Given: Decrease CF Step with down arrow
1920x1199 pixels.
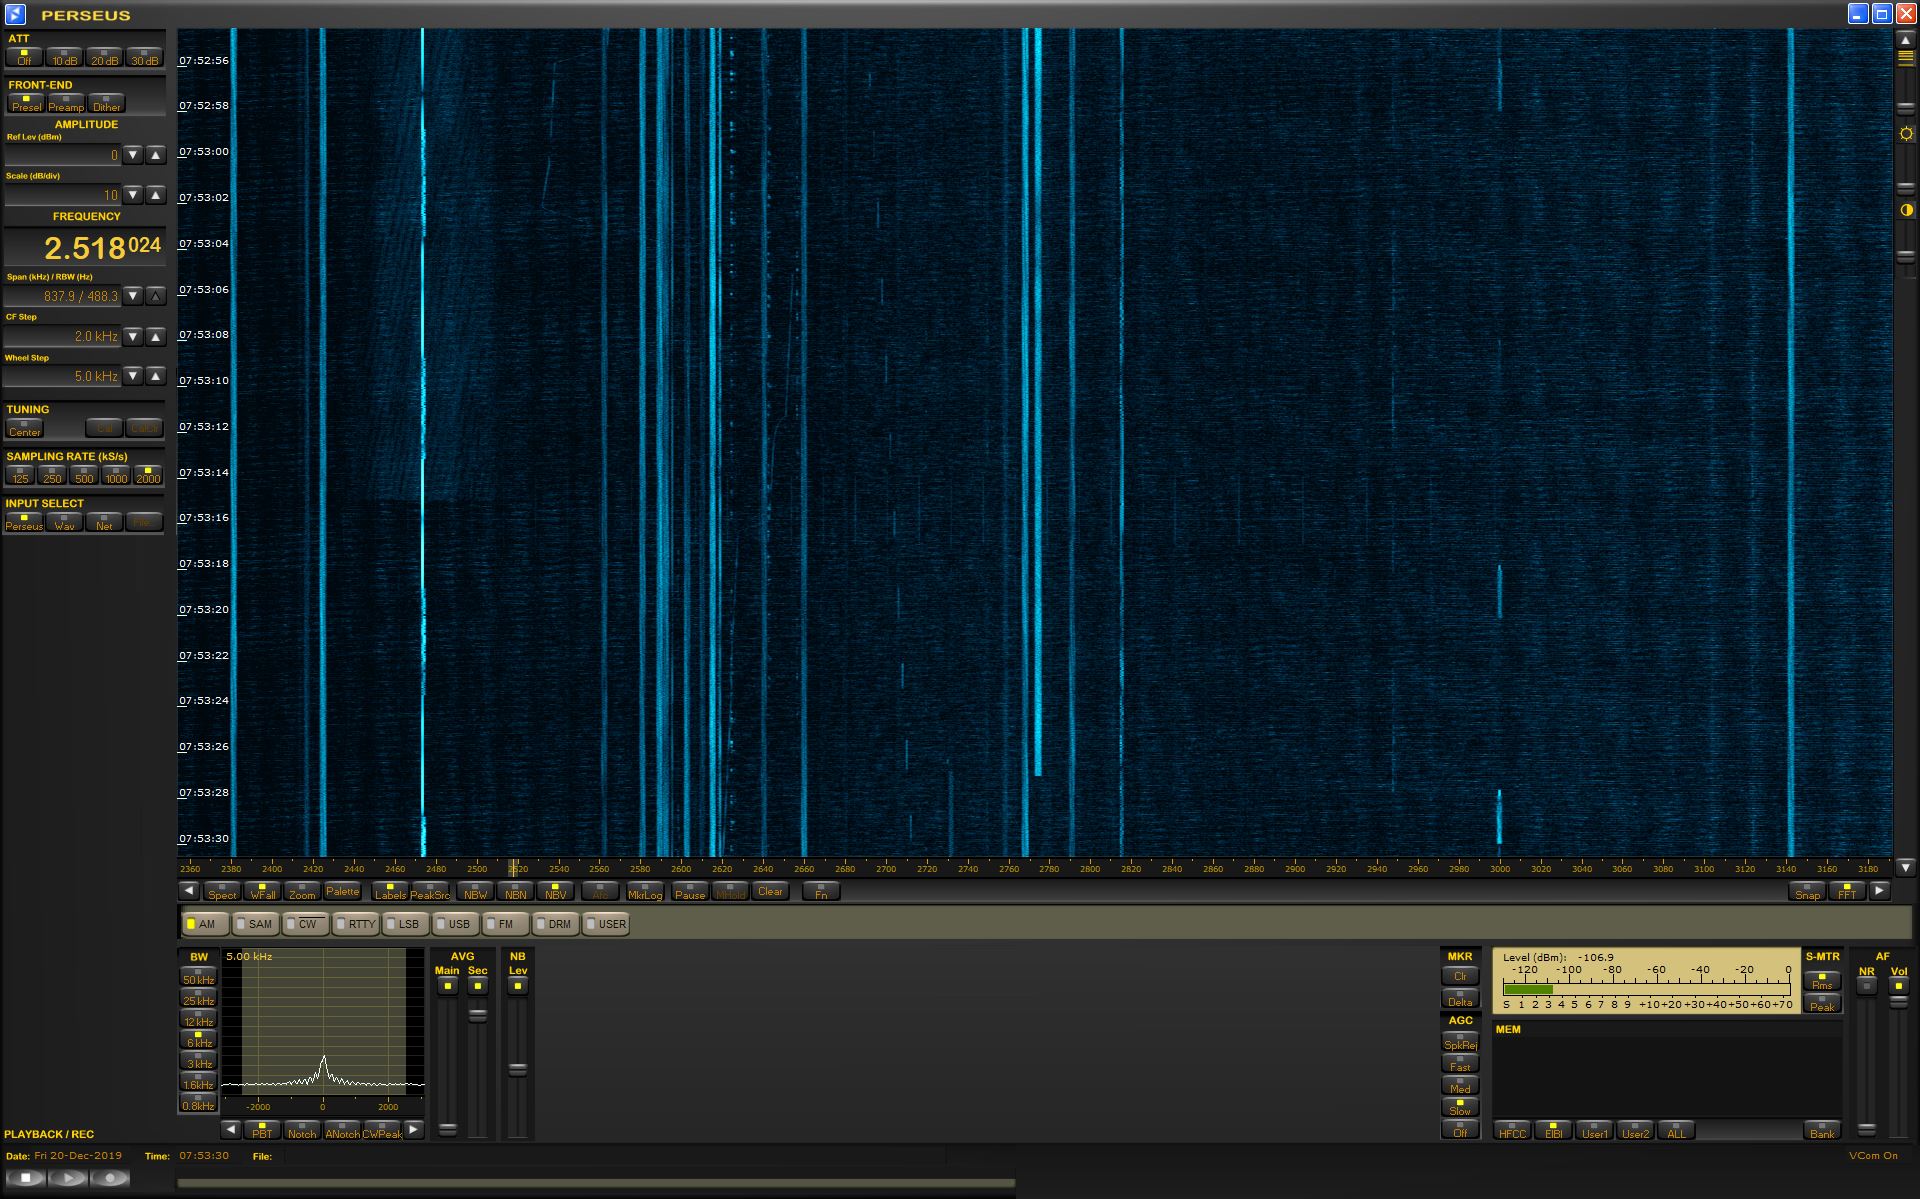Looking at the screenshot, I should tap(133, 336).
